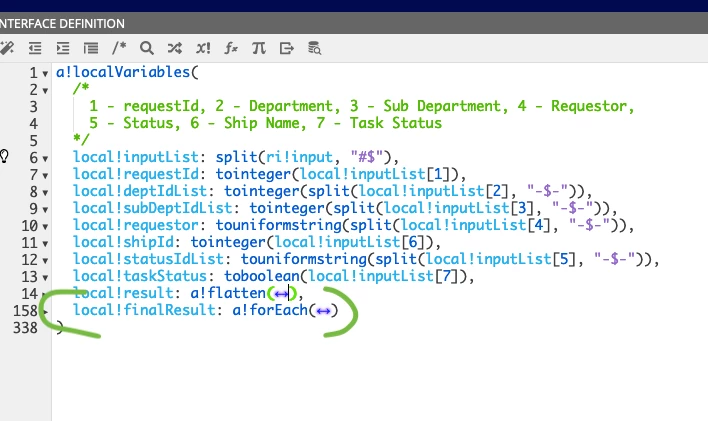
Task: Collapse the comment block at line 2
Action: 45,90
